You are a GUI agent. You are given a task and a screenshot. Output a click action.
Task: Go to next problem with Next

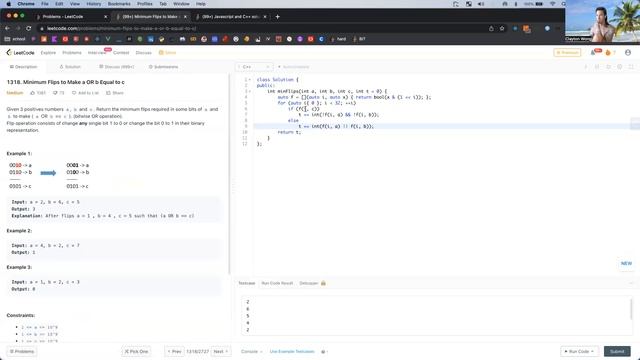click(x=221, y=351)
